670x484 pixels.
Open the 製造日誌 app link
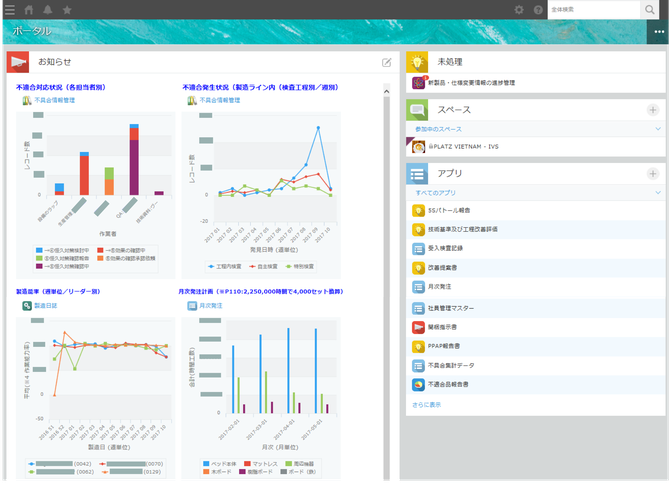[x=48, y=305]
